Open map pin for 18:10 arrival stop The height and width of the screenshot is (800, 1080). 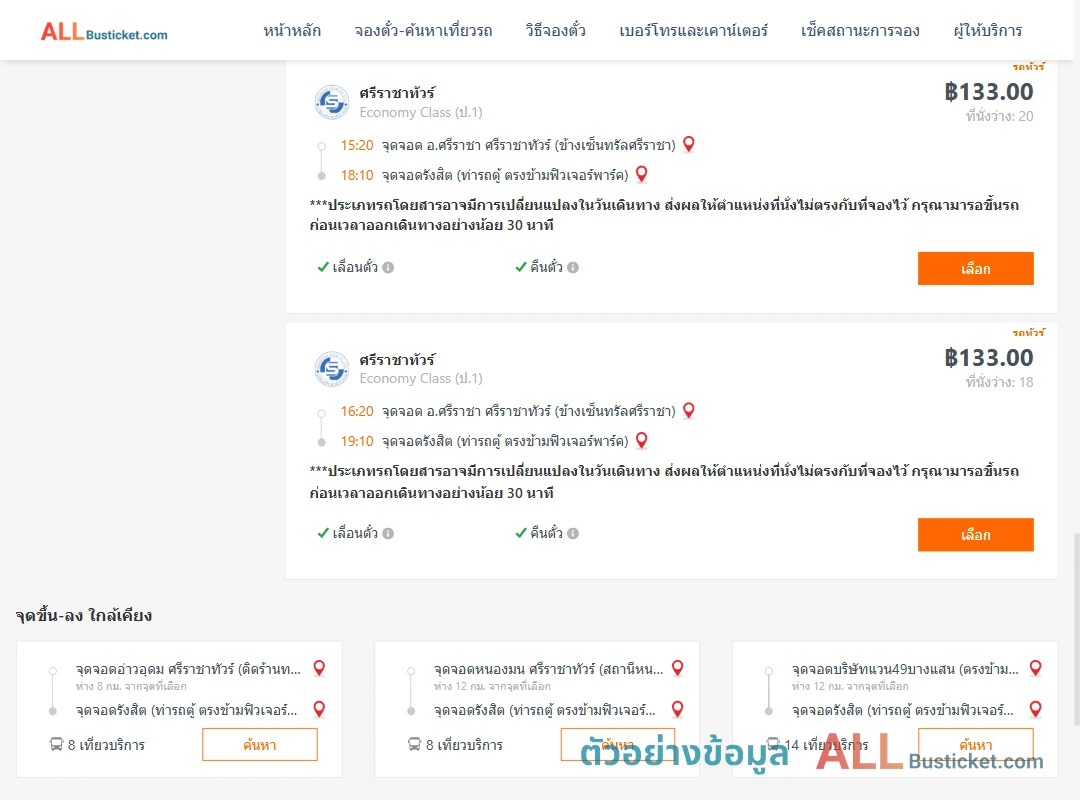[641, 174]
